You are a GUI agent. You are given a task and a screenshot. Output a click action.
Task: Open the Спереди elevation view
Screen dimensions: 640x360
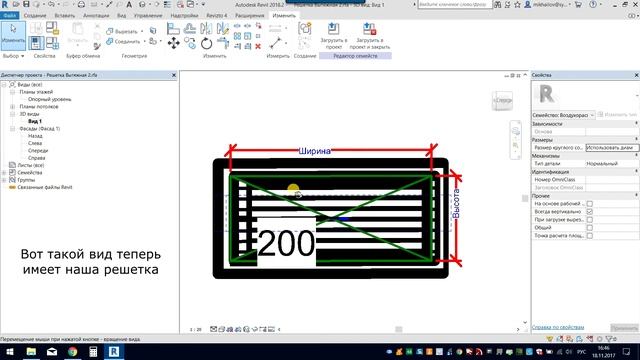point(38,151)
